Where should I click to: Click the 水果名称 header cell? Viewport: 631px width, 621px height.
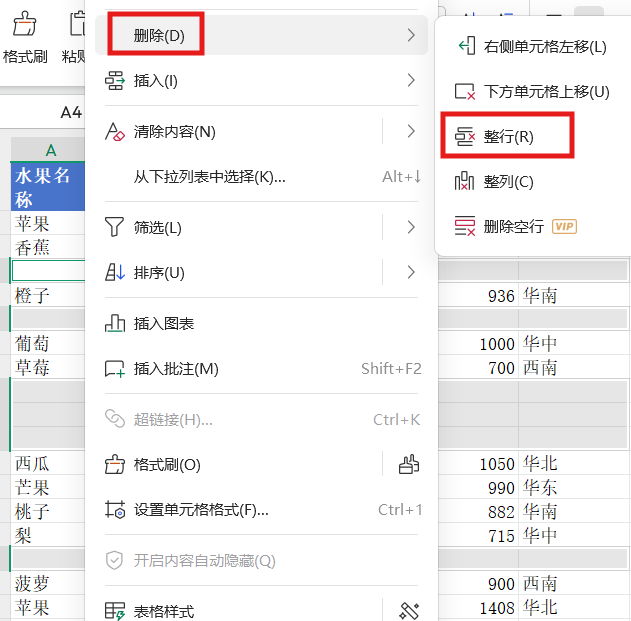click(x=48, y=187)
